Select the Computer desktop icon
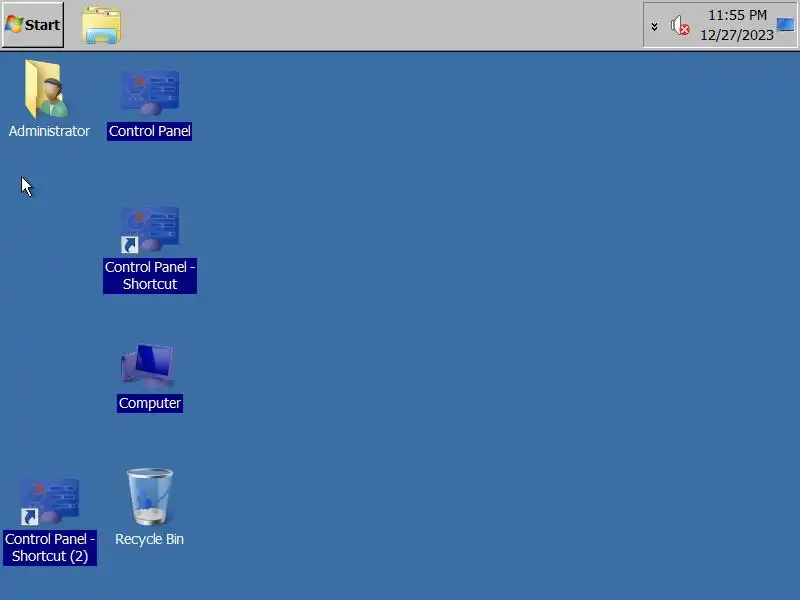The image size is (800, 600). [x=148, y=366]
